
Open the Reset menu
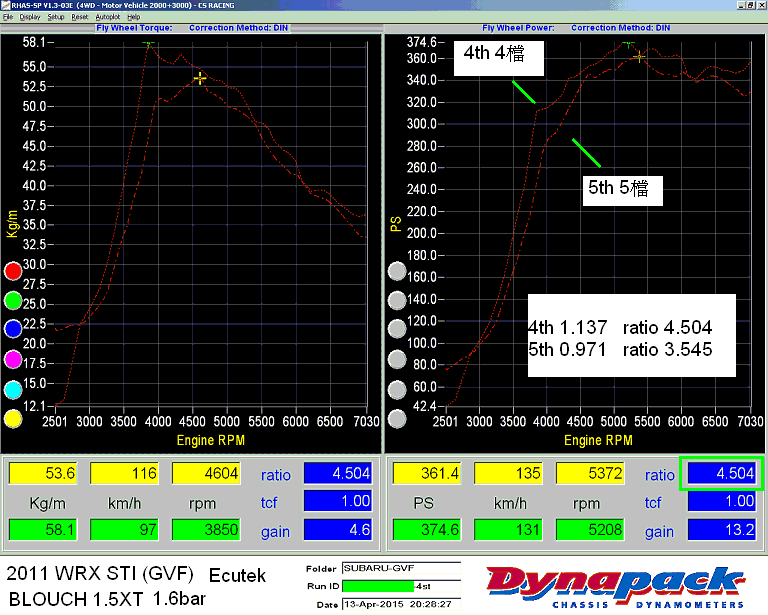[79, 17]
